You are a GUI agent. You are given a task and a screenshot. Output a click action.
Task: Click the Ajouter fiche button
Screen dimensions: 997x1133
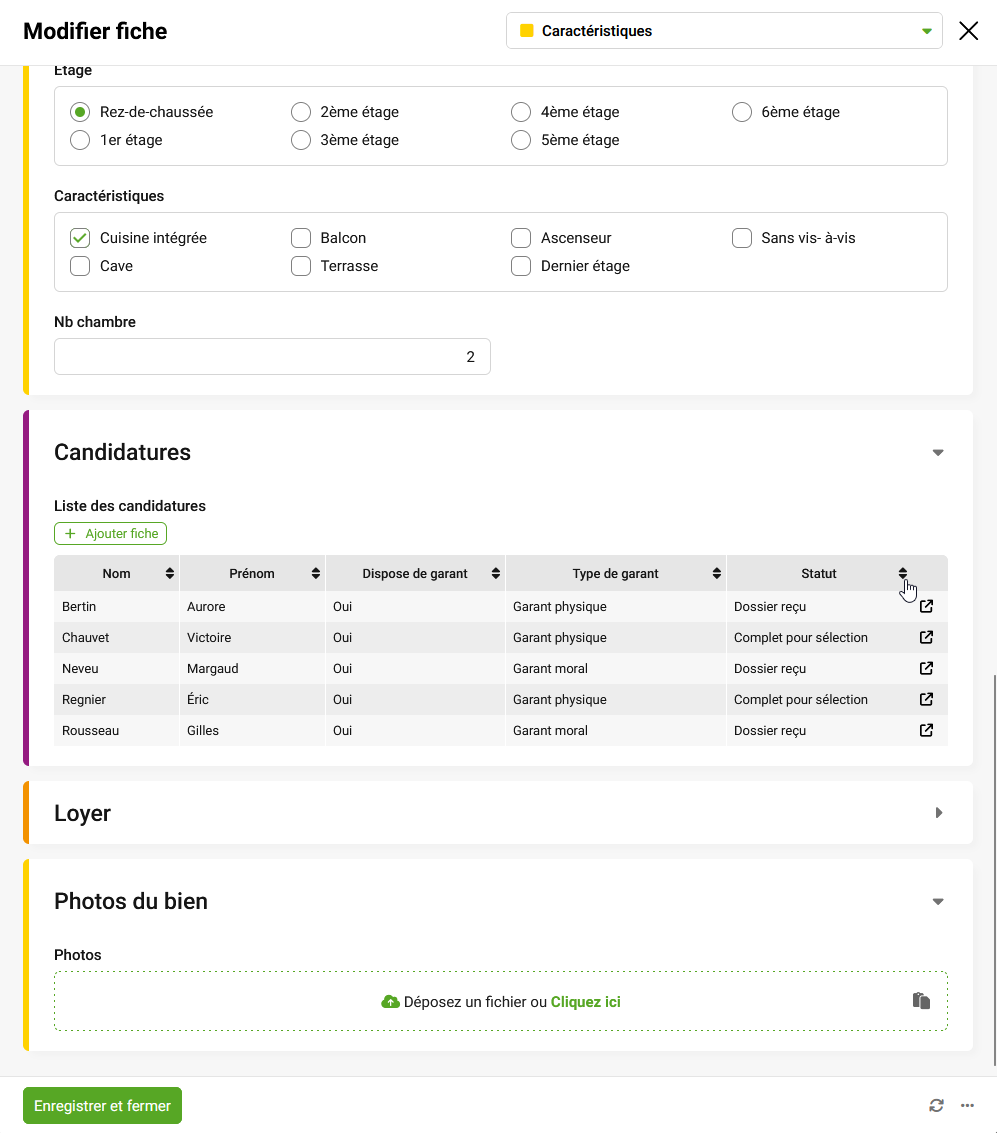pyautogui.click(x=111, y=533)
